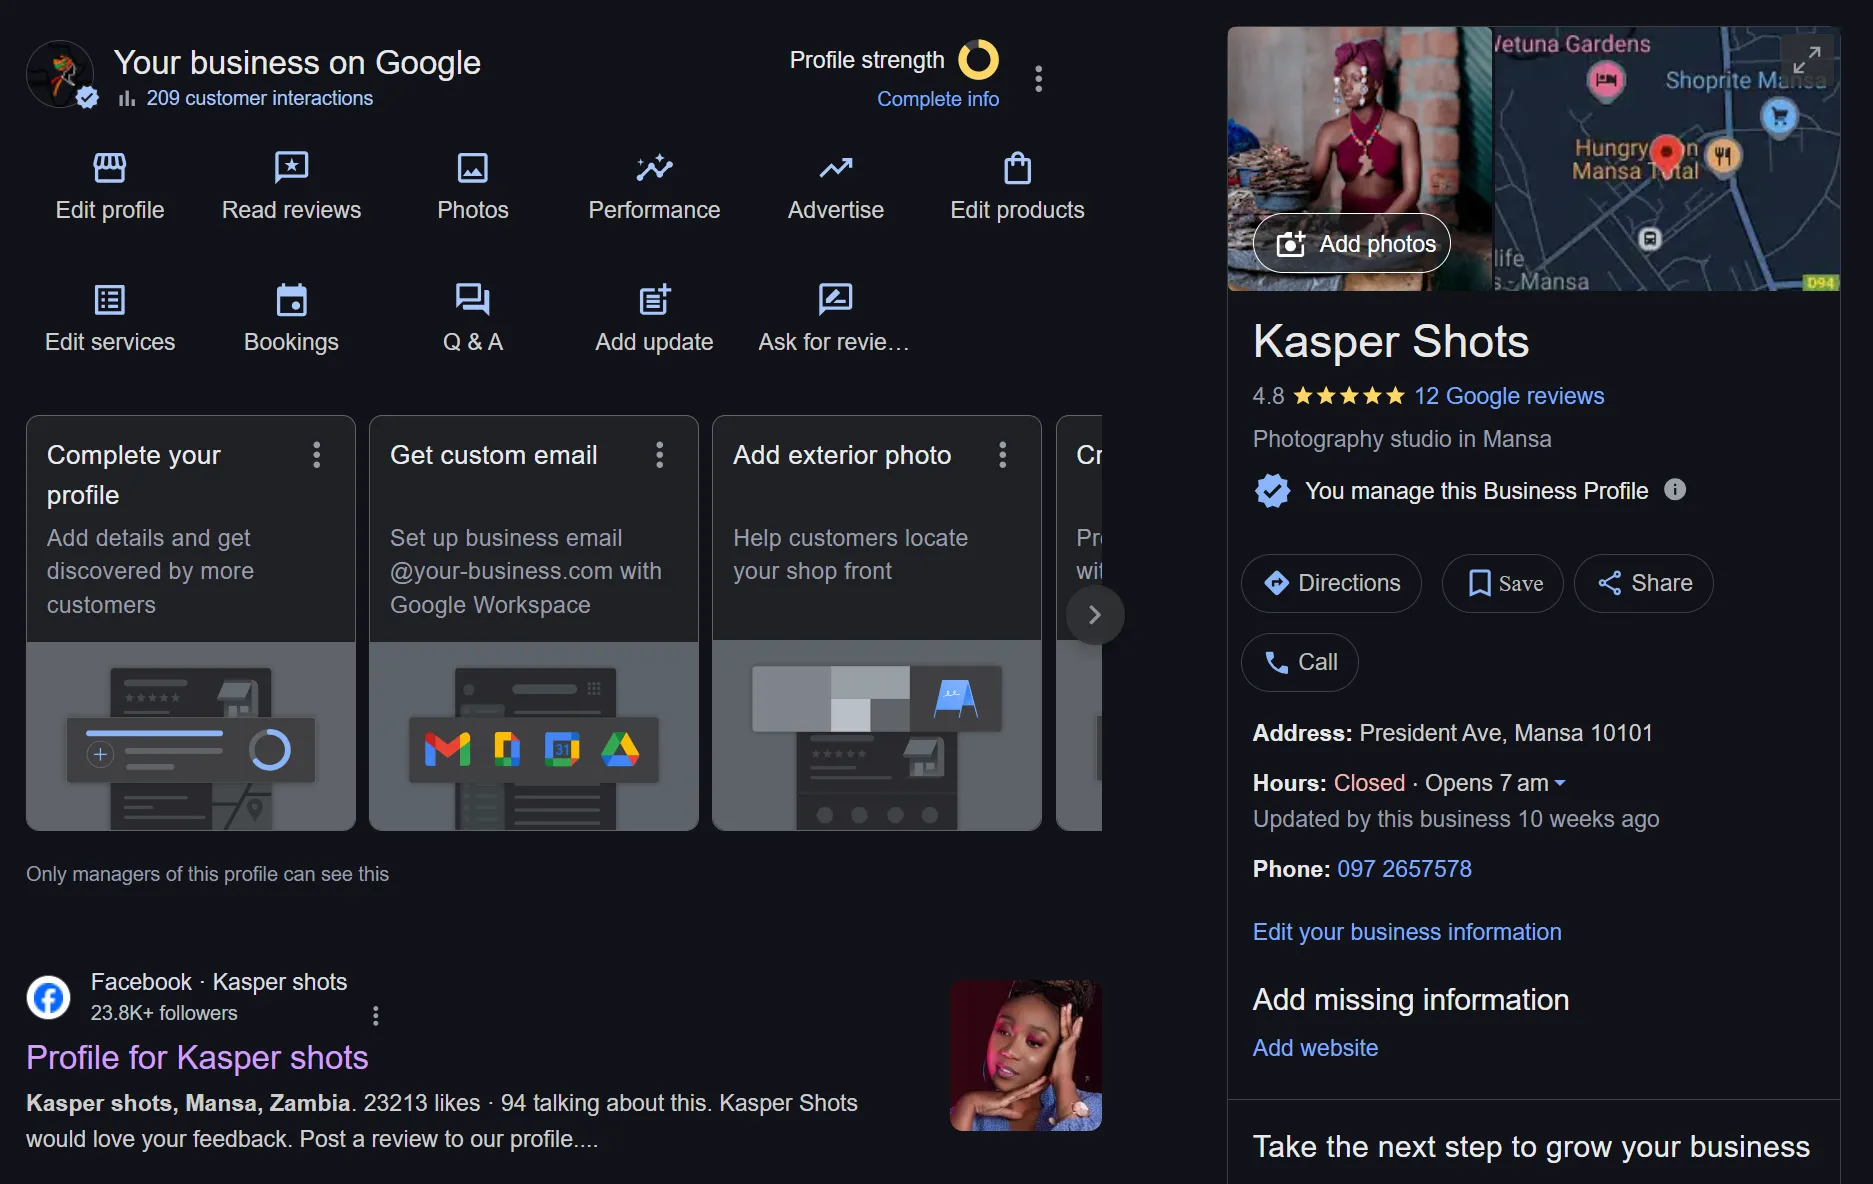Open the Get custom email card
The width and height of the screenshot is (1873, 1184).
534,623
